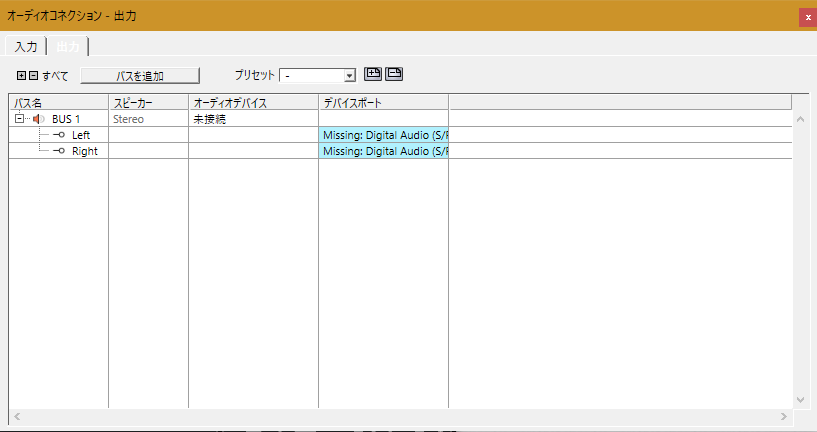
Task: Click the デバイスポート column header
Action: pos(383,102)
